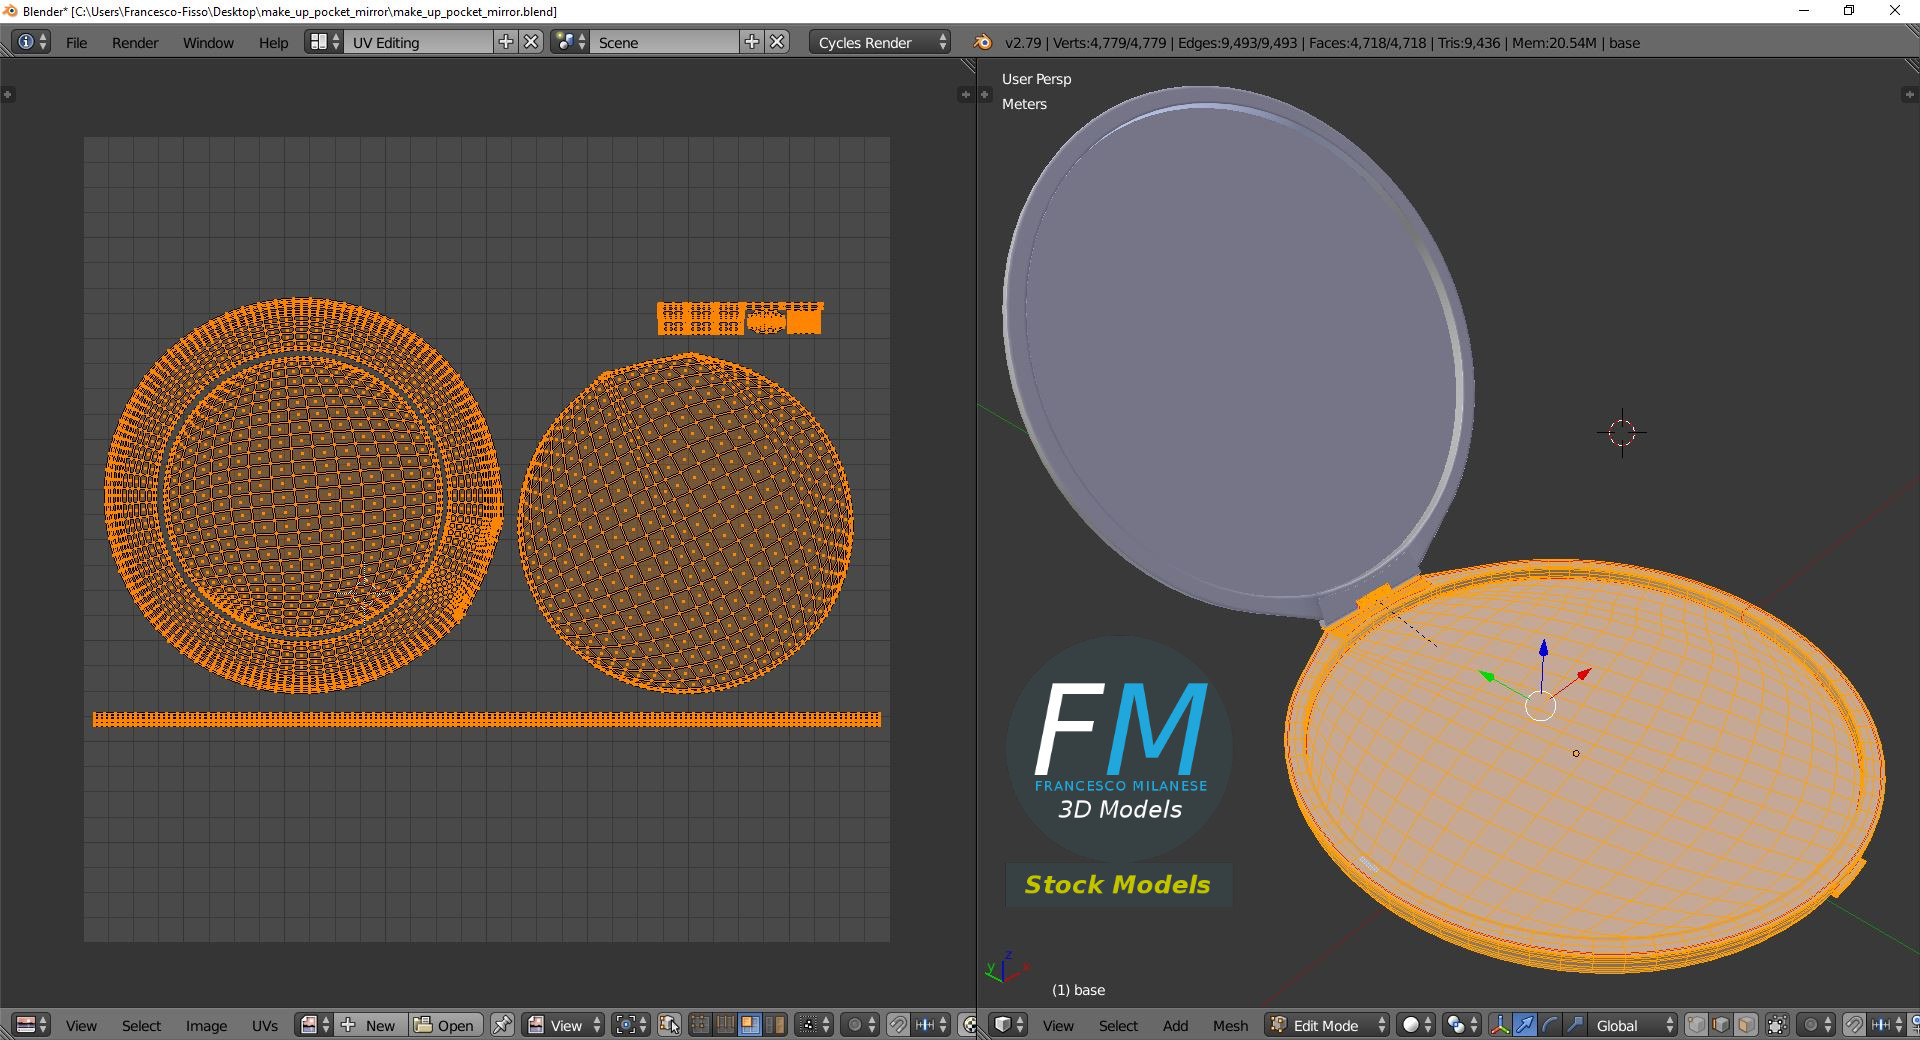Open the File menu
Screen dimensions: 1920x1040
pos(76,43)
